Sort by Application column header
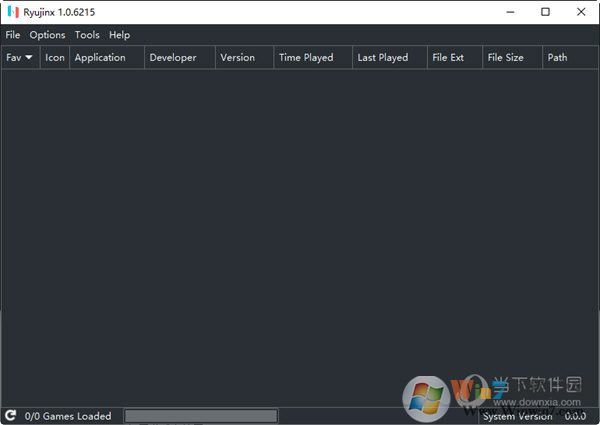This screenshot has width=600, height=425. point(107,57)
